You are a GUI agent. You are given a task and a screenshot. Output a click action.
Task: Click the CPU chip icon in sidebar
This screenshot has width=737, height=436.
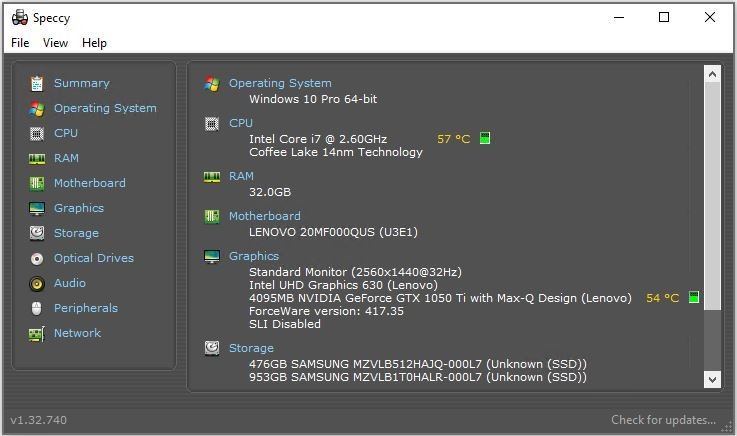[37, 133]
